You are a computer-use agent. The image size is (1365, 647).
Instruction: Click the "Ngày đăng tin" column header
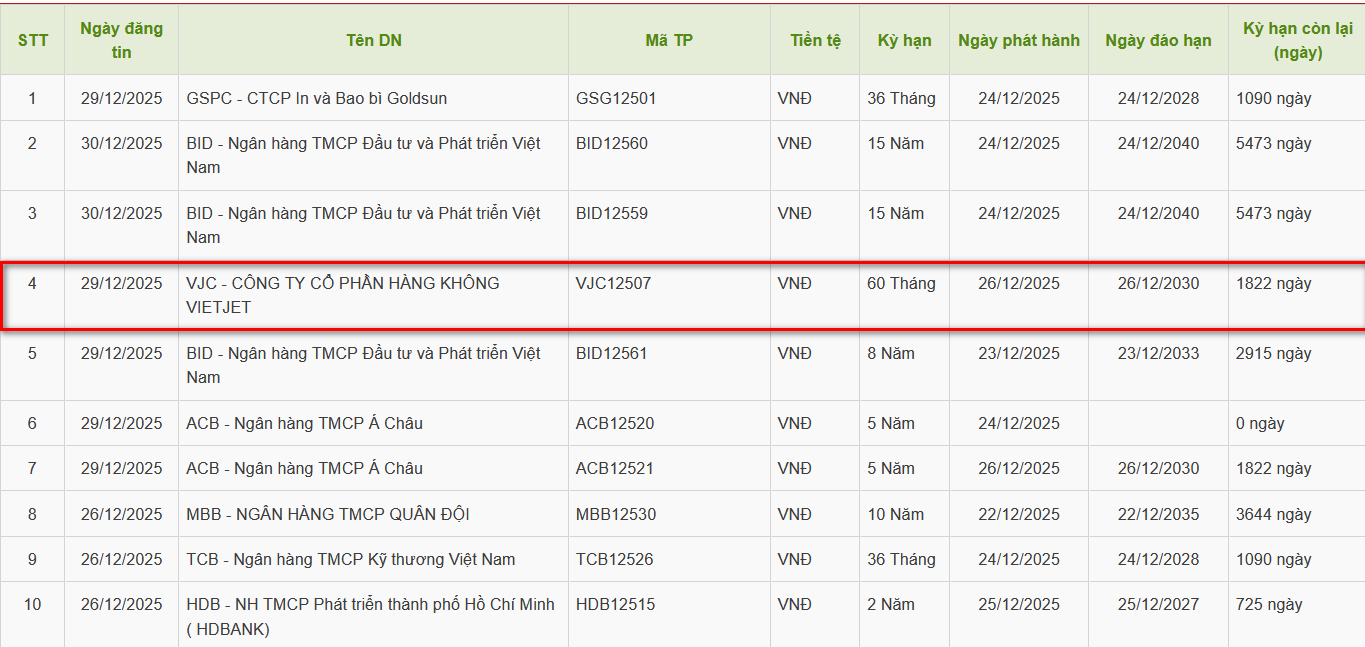[x=121, y=40]
